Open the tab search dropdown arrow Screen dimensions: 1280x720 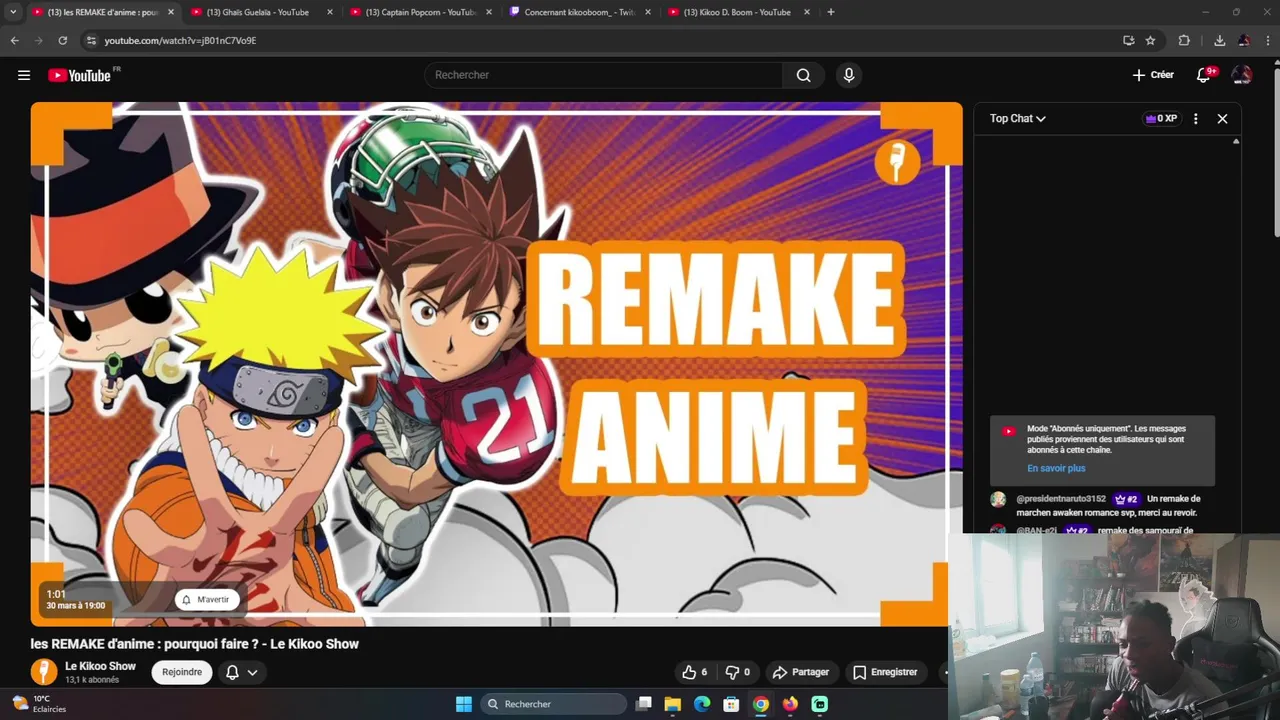point(13,12)
